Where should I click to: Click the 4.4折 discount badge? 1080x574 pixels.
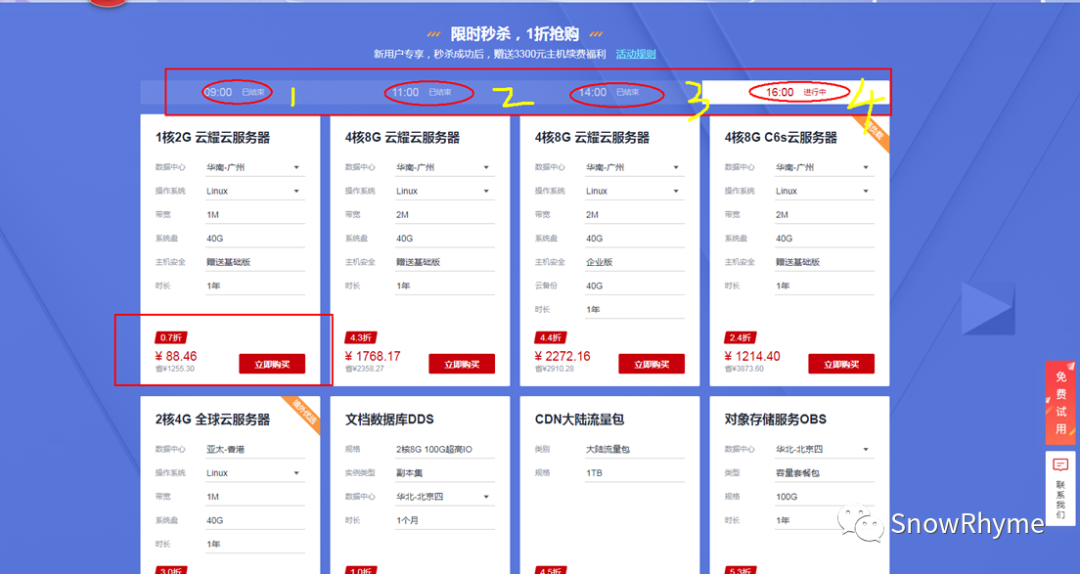click(550, 338)
